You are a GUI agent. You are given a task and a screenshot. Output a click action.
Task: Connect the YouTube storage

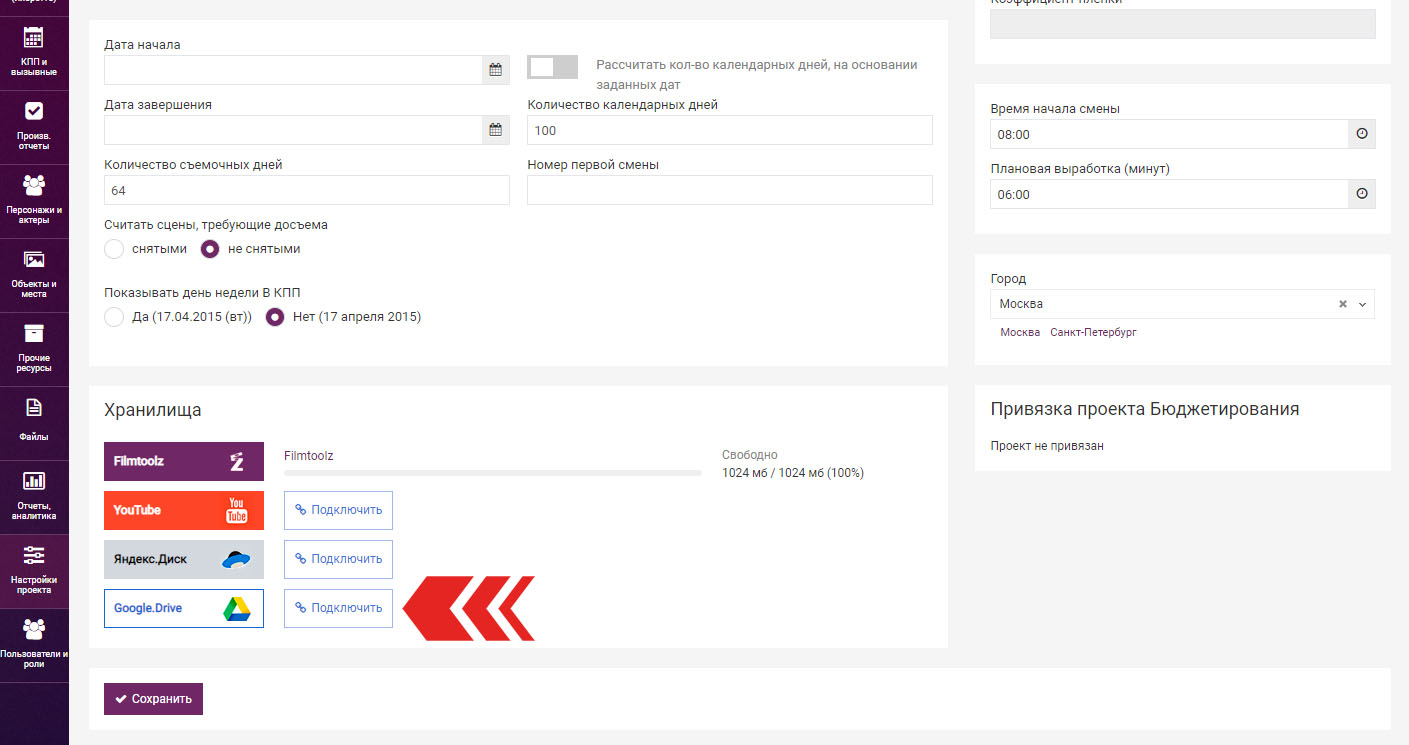coord(338,510)
